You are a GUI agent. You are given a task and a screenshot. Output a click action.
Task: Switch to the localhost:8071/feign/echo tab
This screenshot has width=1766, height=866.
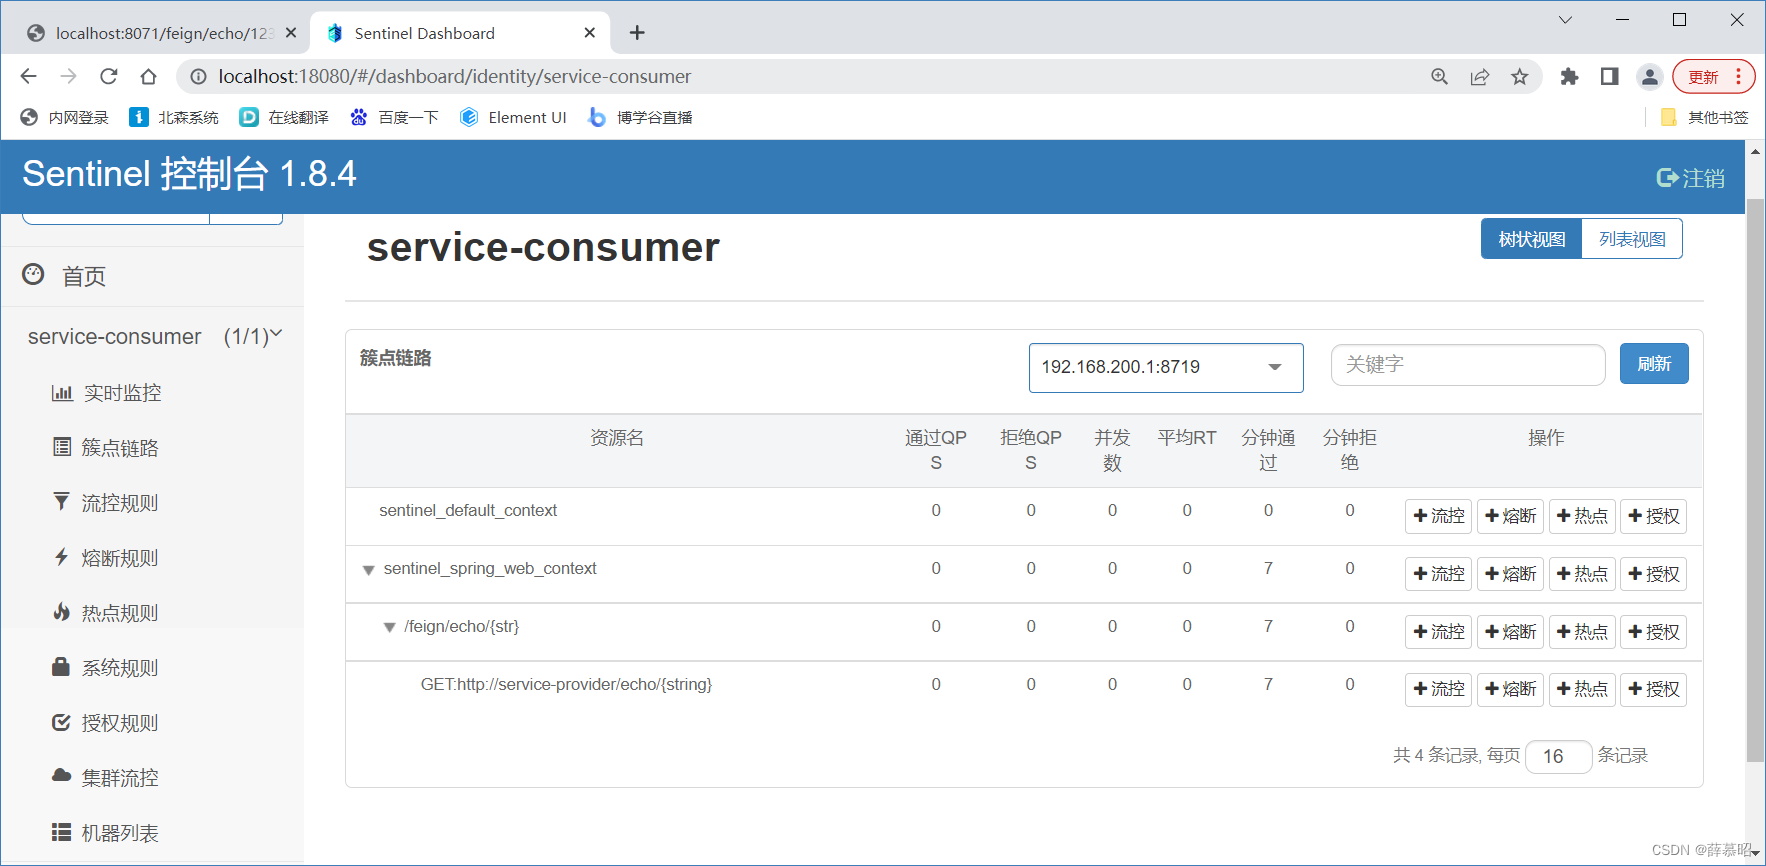pos(160,33)
